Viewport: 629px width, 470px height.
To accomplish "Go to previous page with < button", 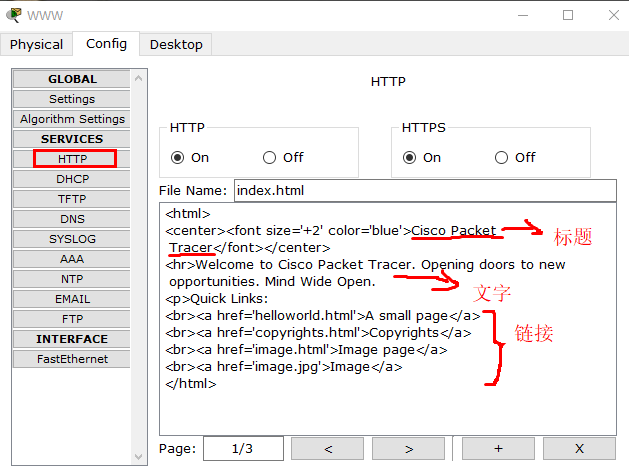I will click(327, 449).
